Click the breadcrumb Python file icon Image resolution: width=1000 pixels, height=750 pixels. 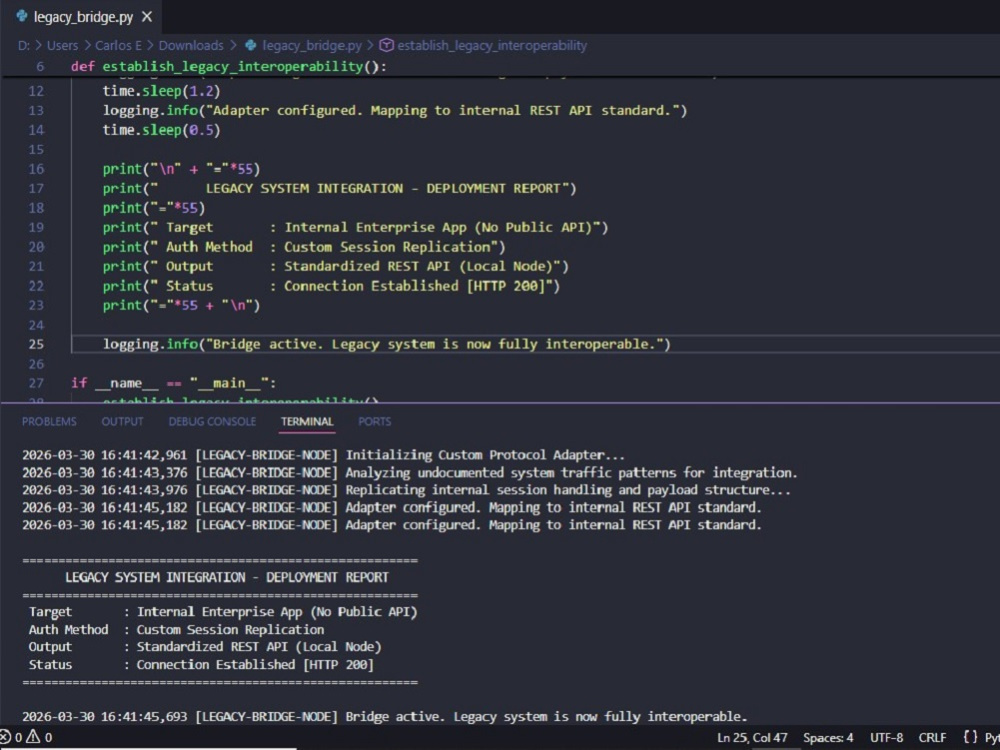coord(251,45)
